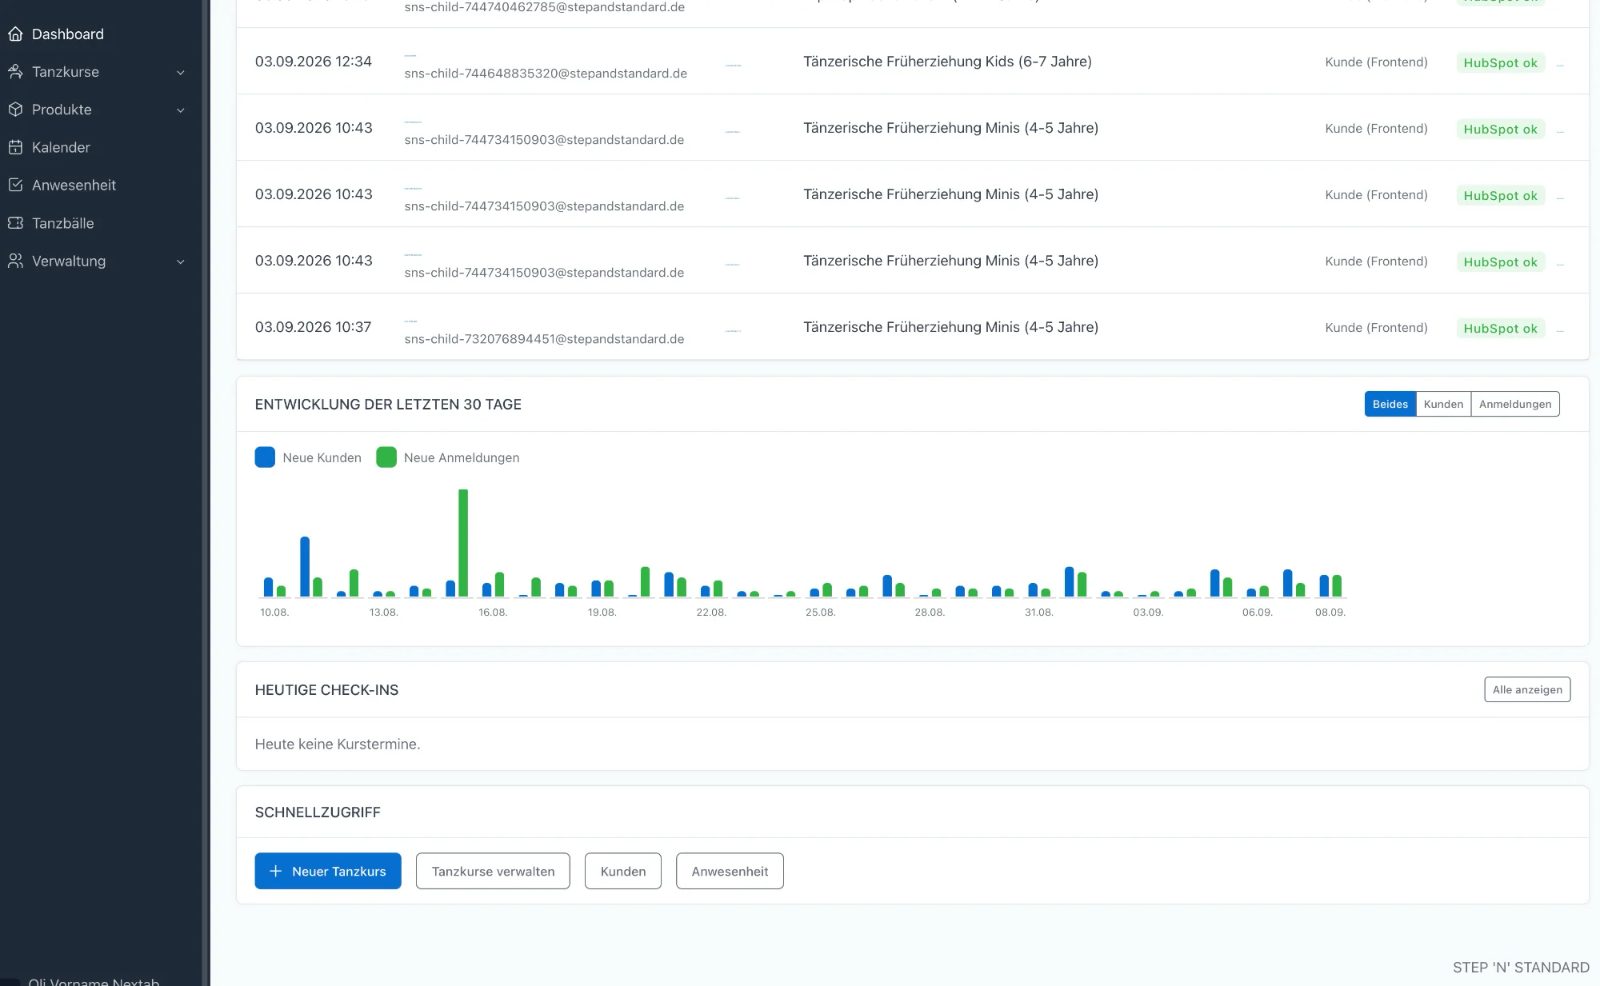1600x986 pixels.
Task: Click the plus icon in Neuer Tanzkurs
Action: click(276, 871)
